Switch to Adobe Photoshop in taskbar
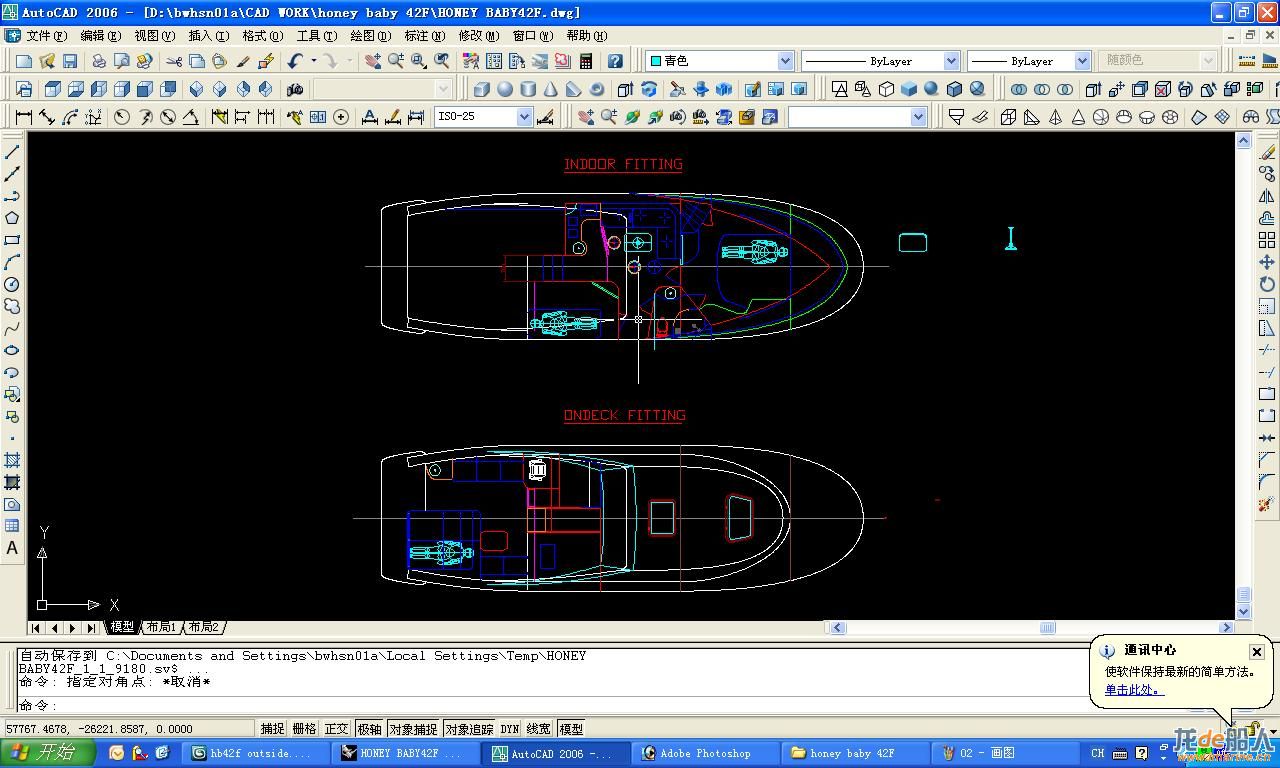Viewport: 1280px width, 768px height. click(x=705, y=753)
